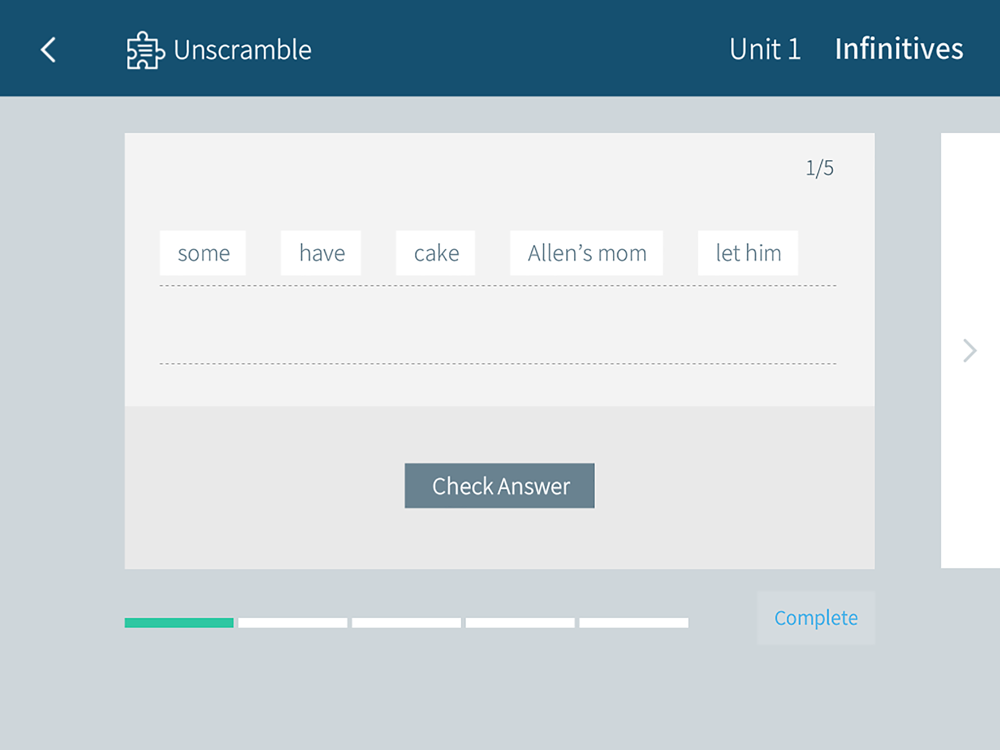Click the Check Answer button
Image resolution: width=1000 pixels, height=750 pixels.
click(499, 486)
